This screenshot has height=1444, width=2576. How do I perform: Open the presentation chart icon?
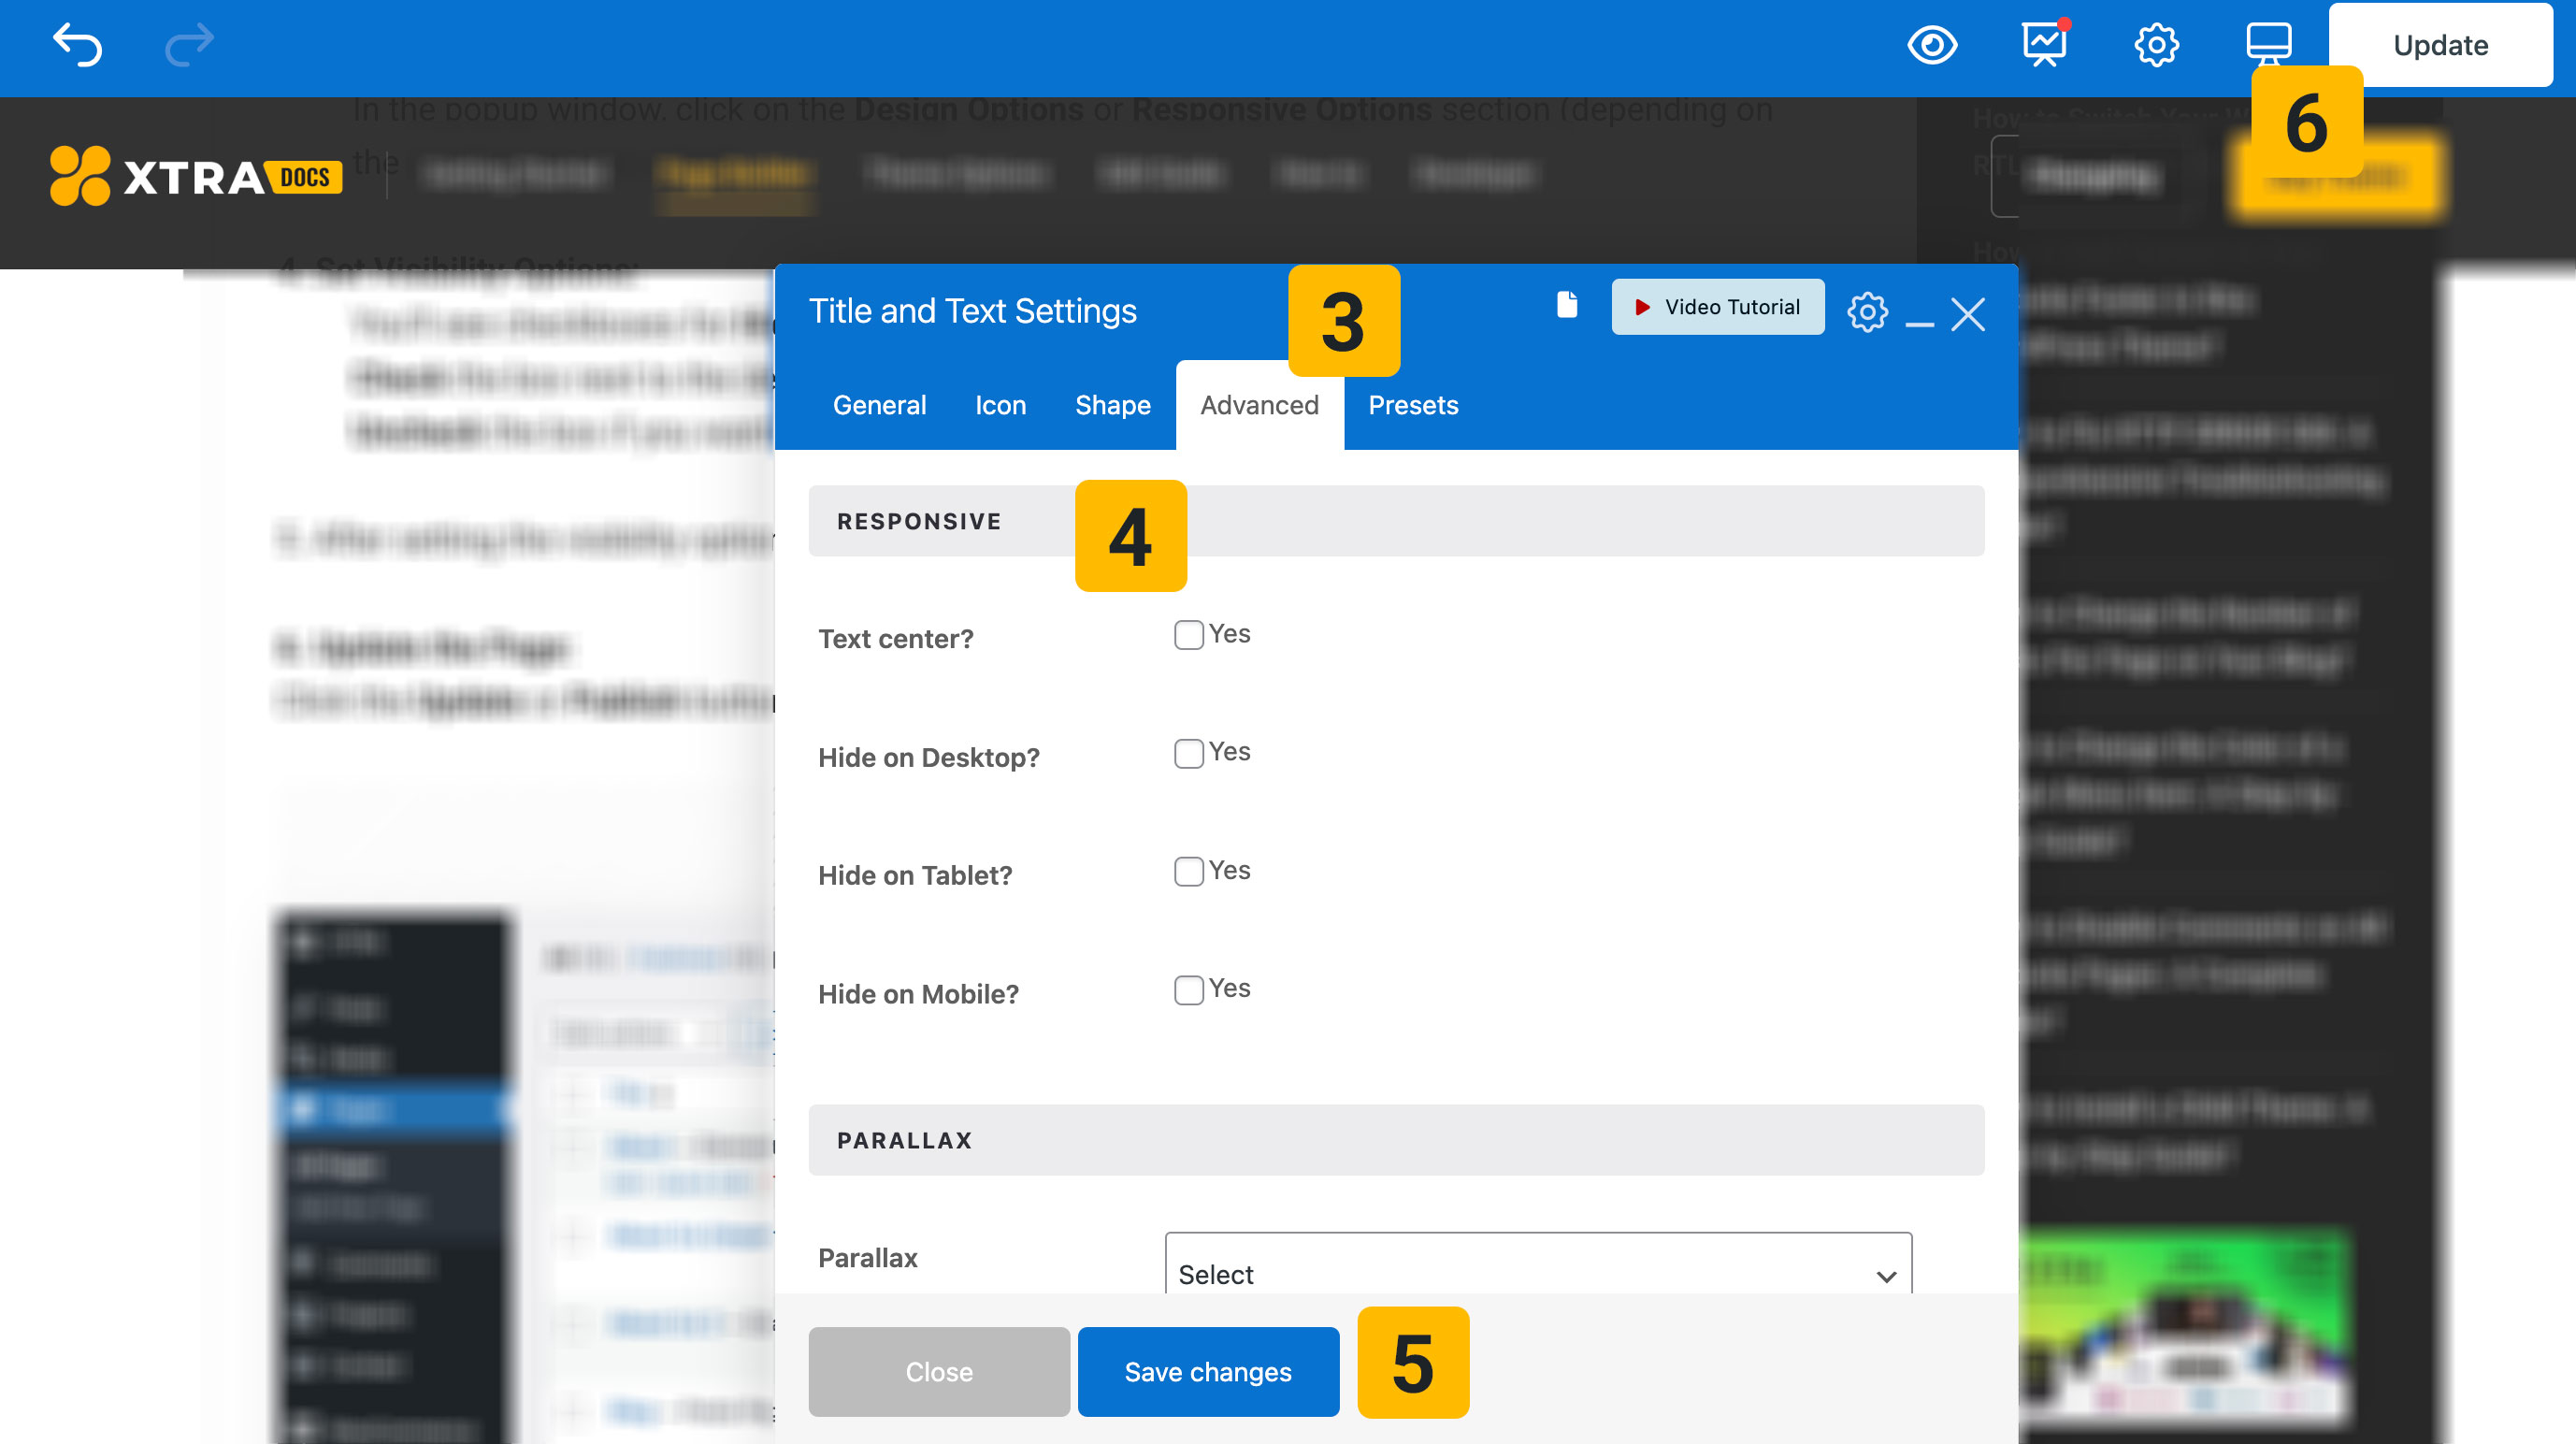2044,45
